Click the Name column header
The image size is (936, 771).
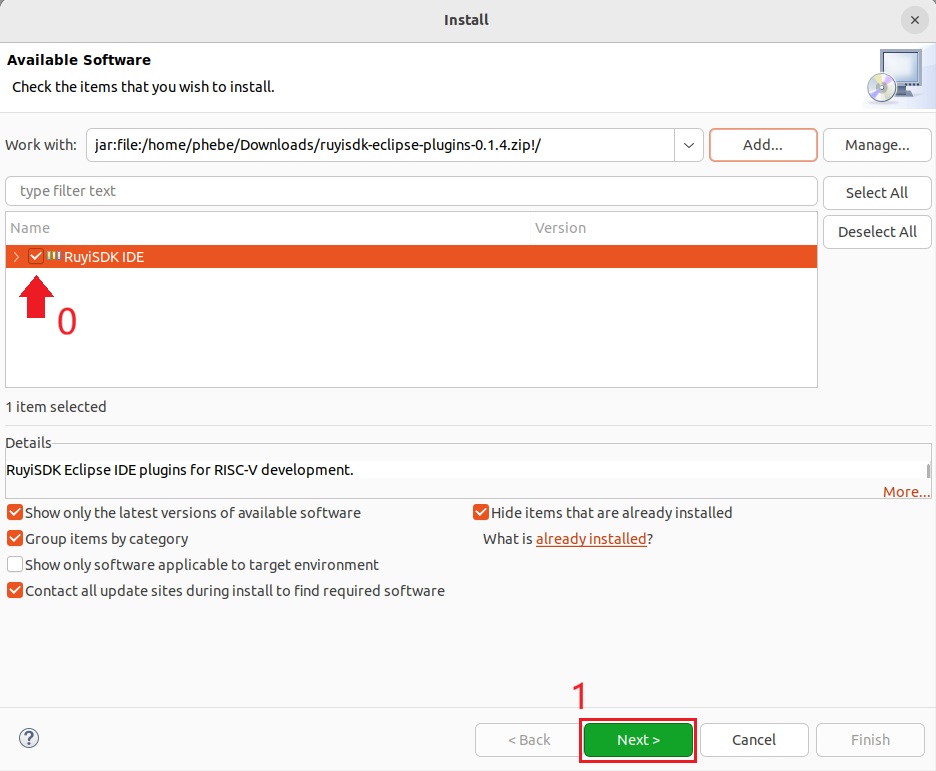[x=268, y=228]
